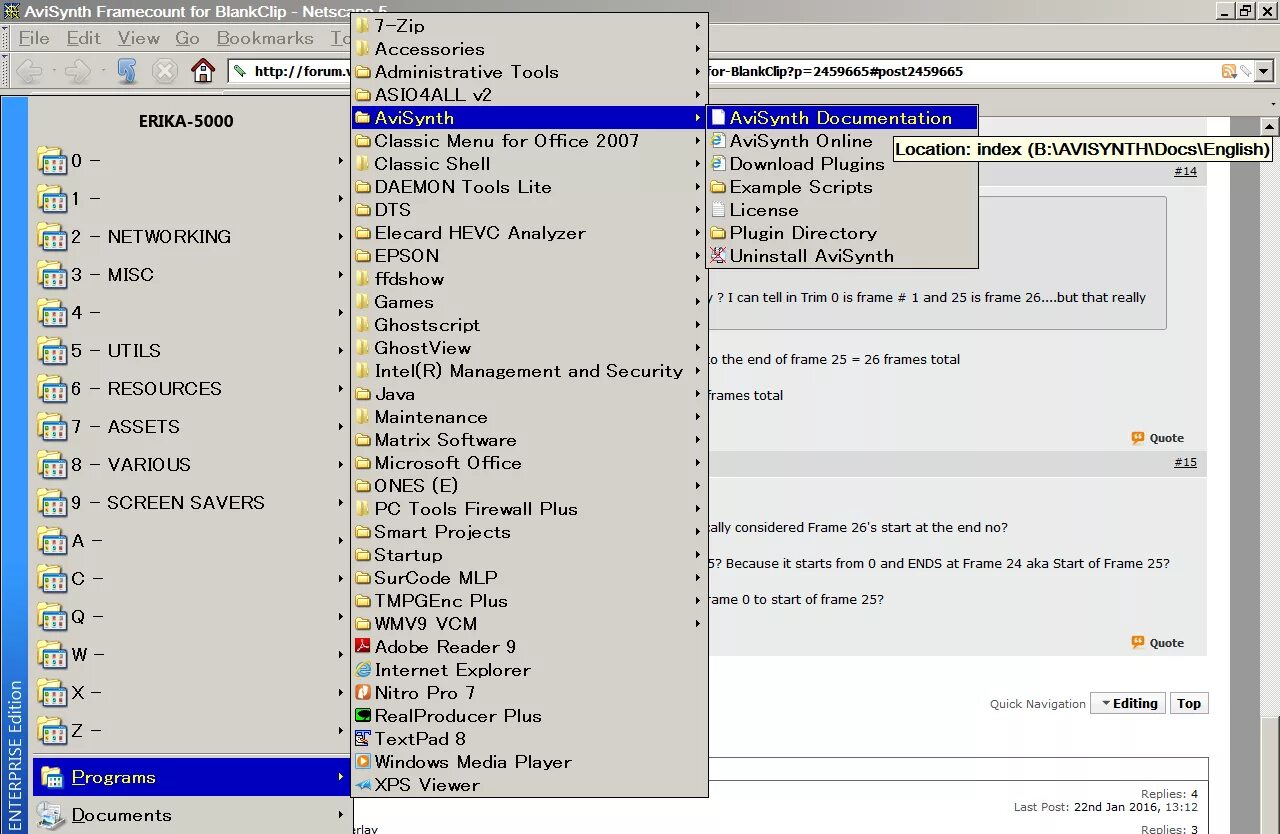Open Download Plugins shortcut
Image resolution: width=1280 pixels, height=834 pixels.
[x=842, y=164]
